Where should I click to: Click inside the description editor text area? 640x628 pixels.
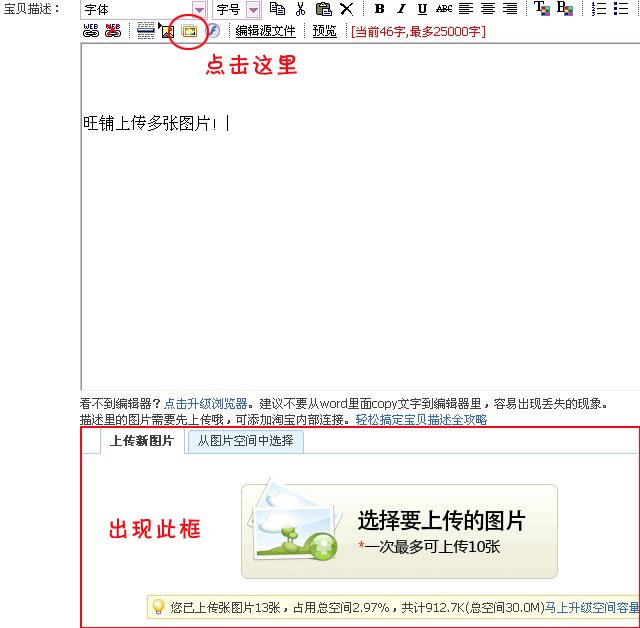coord(360,216)
